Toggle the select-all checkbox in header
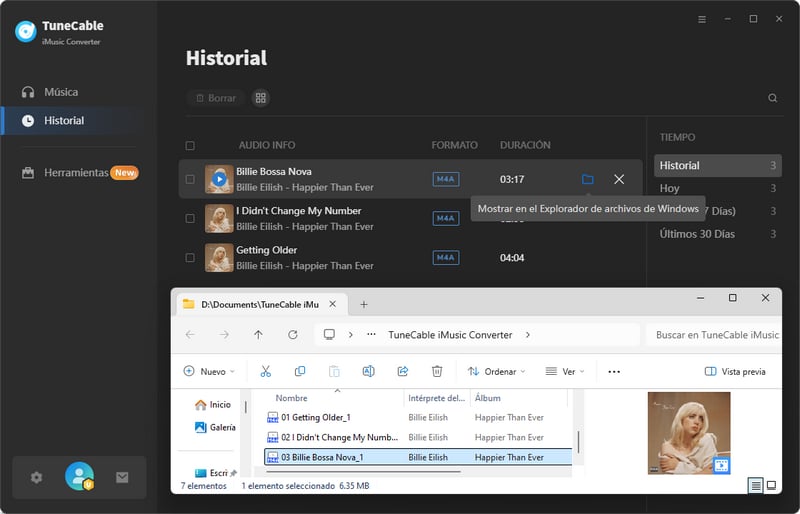The width and height of the screenshot is (800, 514). (190, 145)
